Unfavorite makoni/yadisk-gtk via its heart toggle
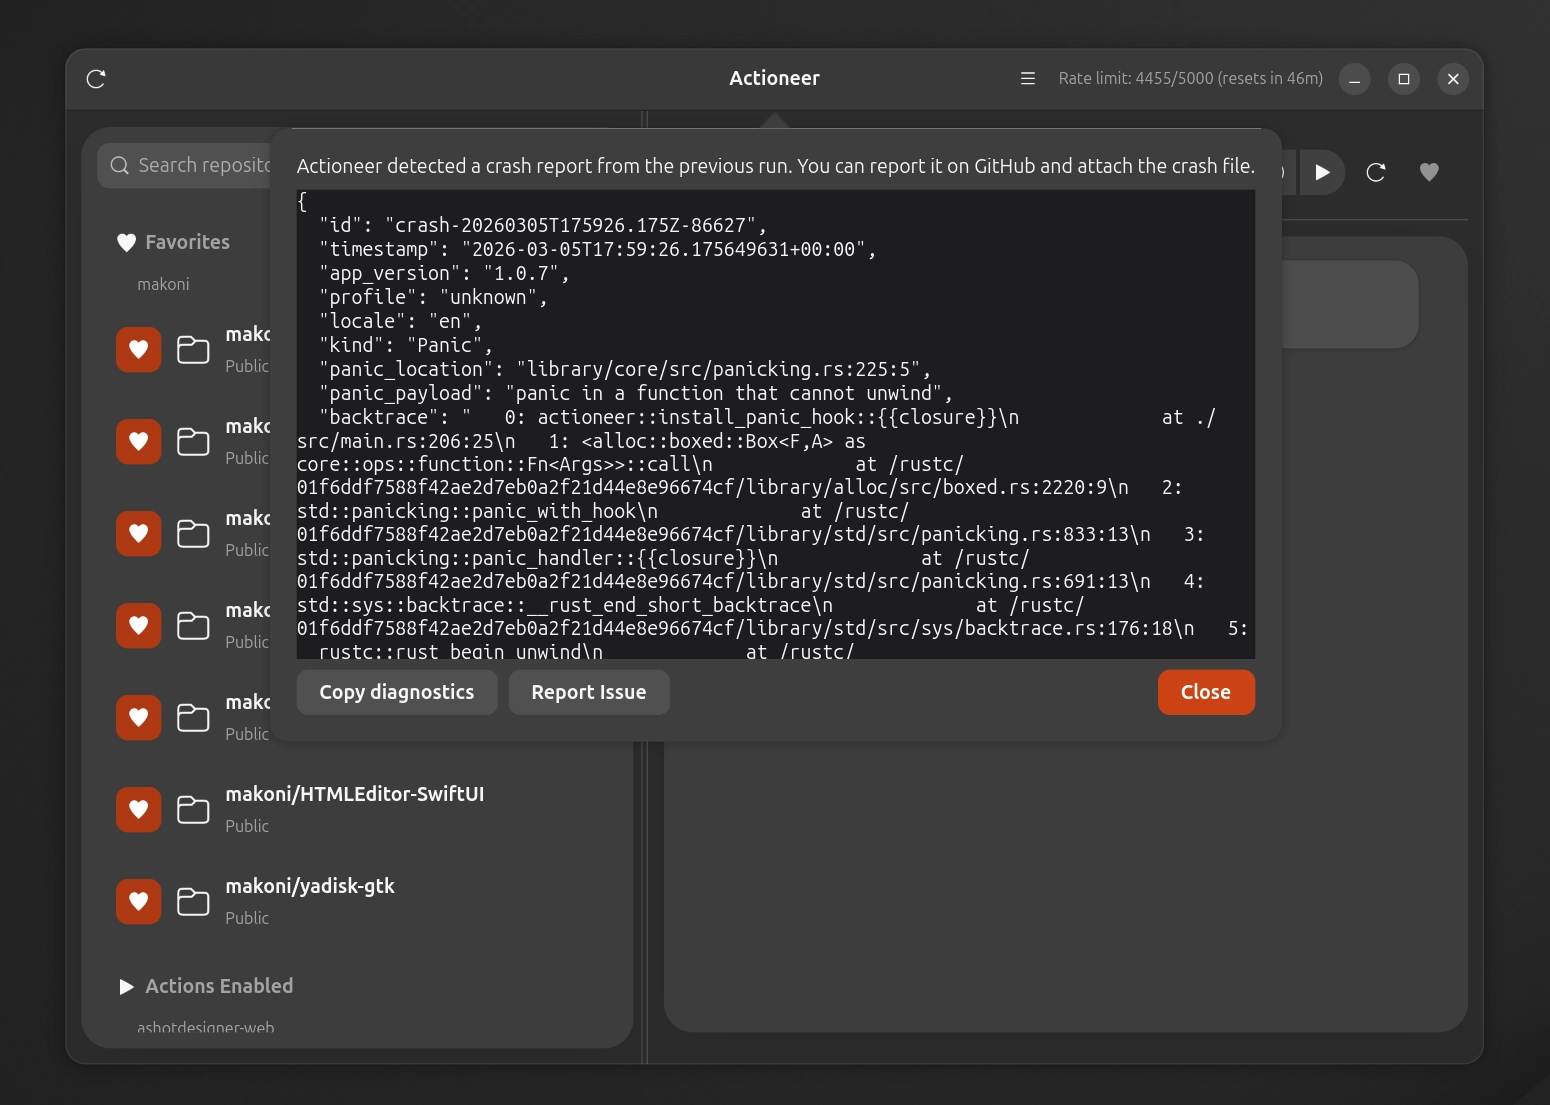Viewport: 1550px width, 1105px height. point(138,901)
